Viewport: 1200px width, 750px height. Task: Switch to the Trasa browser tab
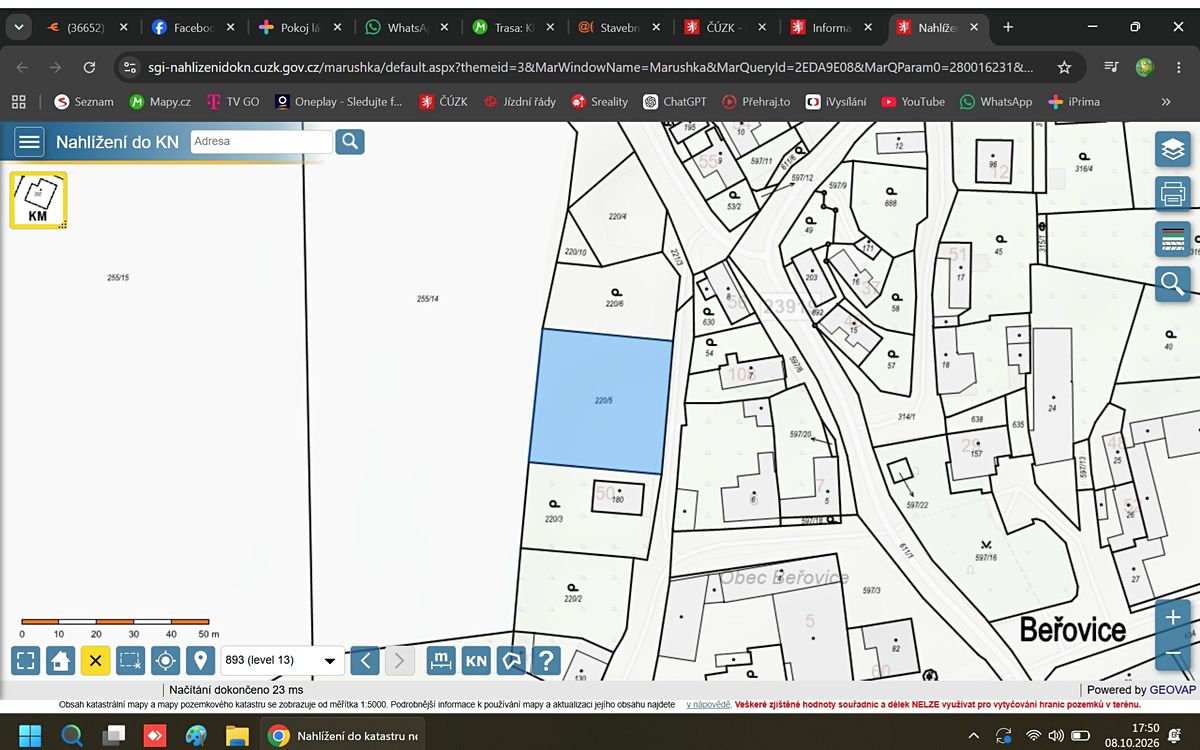point(514,27)
